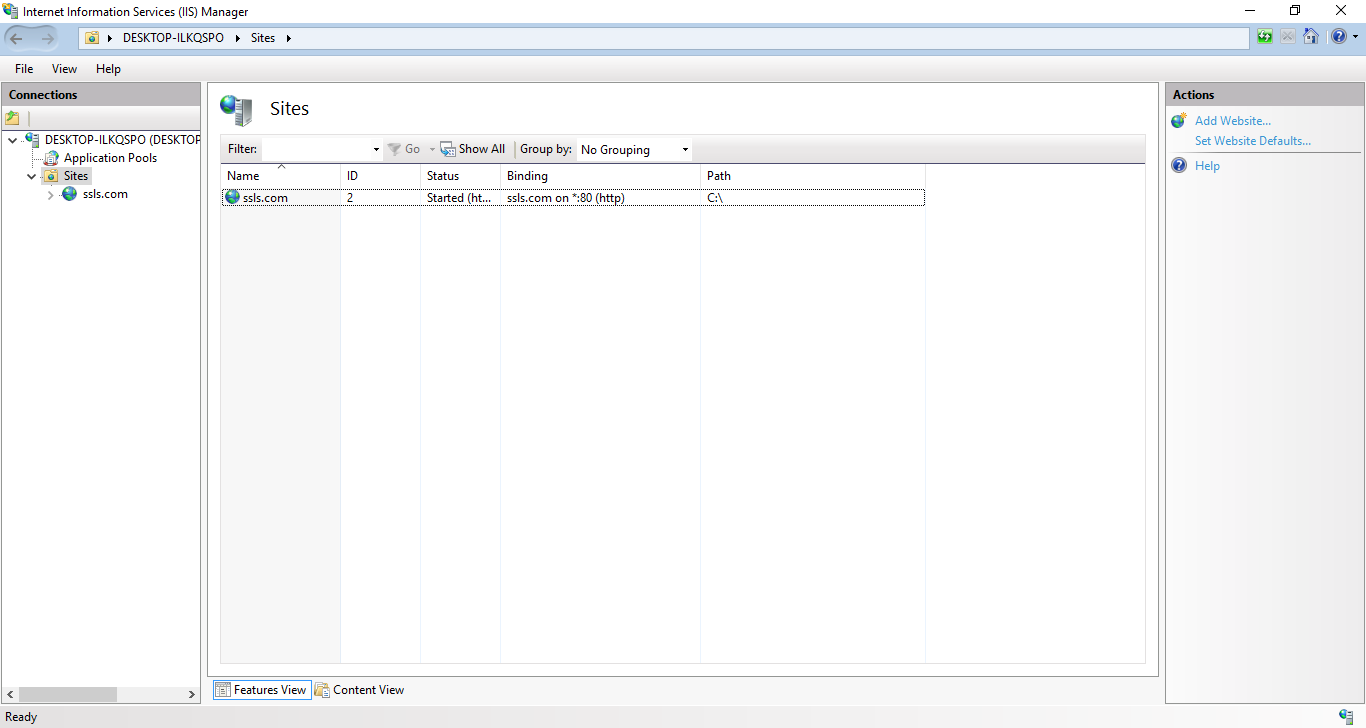Switch to the Content View tab
The height and width of the screenshot is (728, 1366).
point(360,690)
